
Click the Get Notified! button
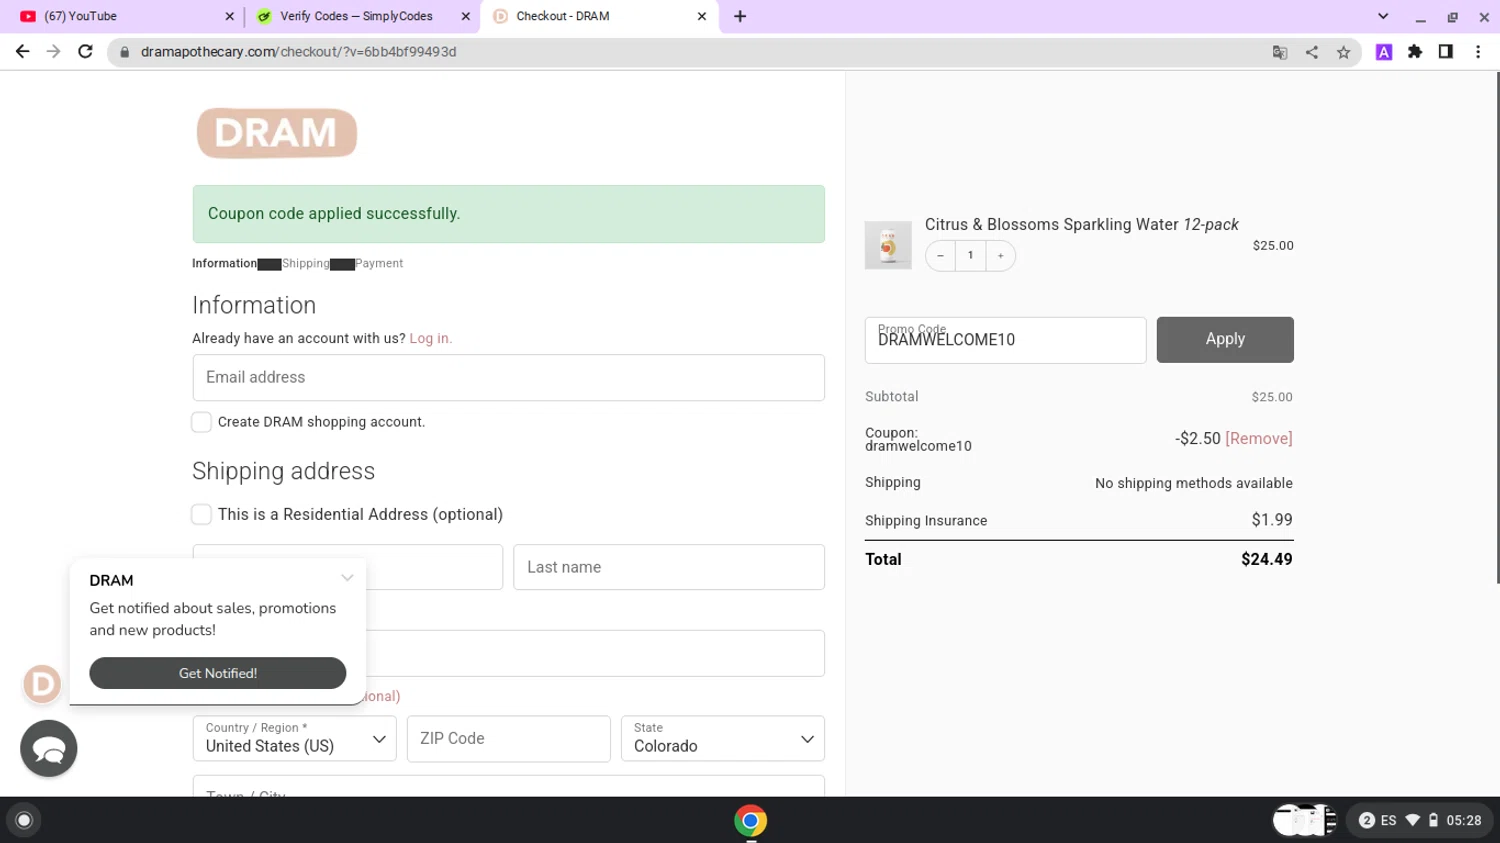pos(218,673)
